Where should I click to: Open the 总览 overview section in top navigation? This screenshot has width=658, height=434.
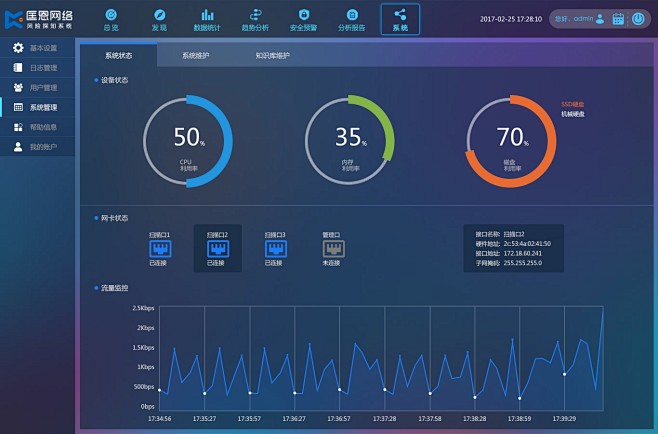pos(111,20)
